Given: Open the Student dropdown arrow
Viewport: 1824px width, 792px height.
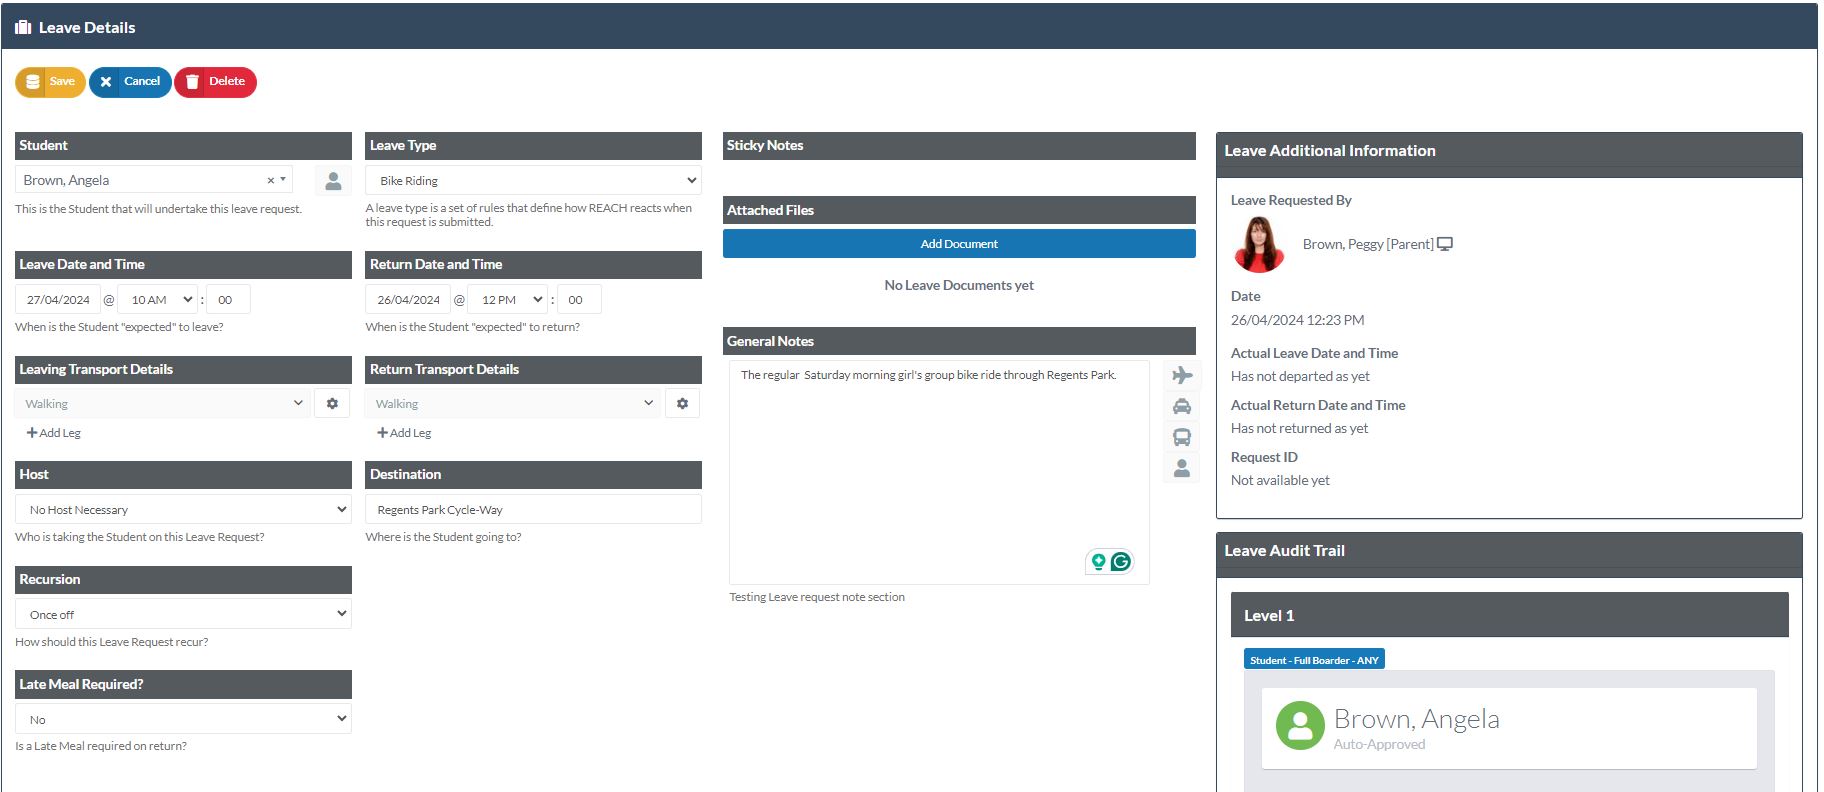Looking at the screenshot, I should point(283,180).
